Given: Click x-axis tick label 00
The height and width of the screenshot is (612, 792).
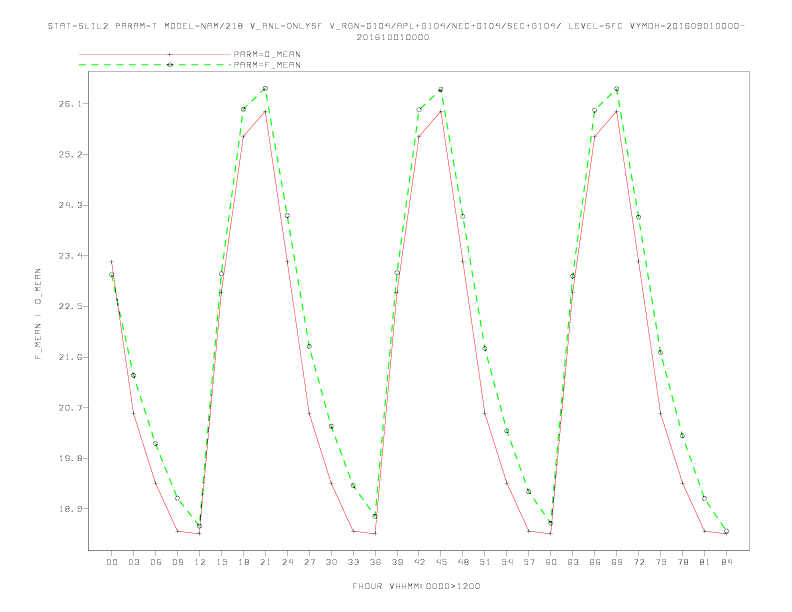Looking at the screenshot, I should [112, 562].
